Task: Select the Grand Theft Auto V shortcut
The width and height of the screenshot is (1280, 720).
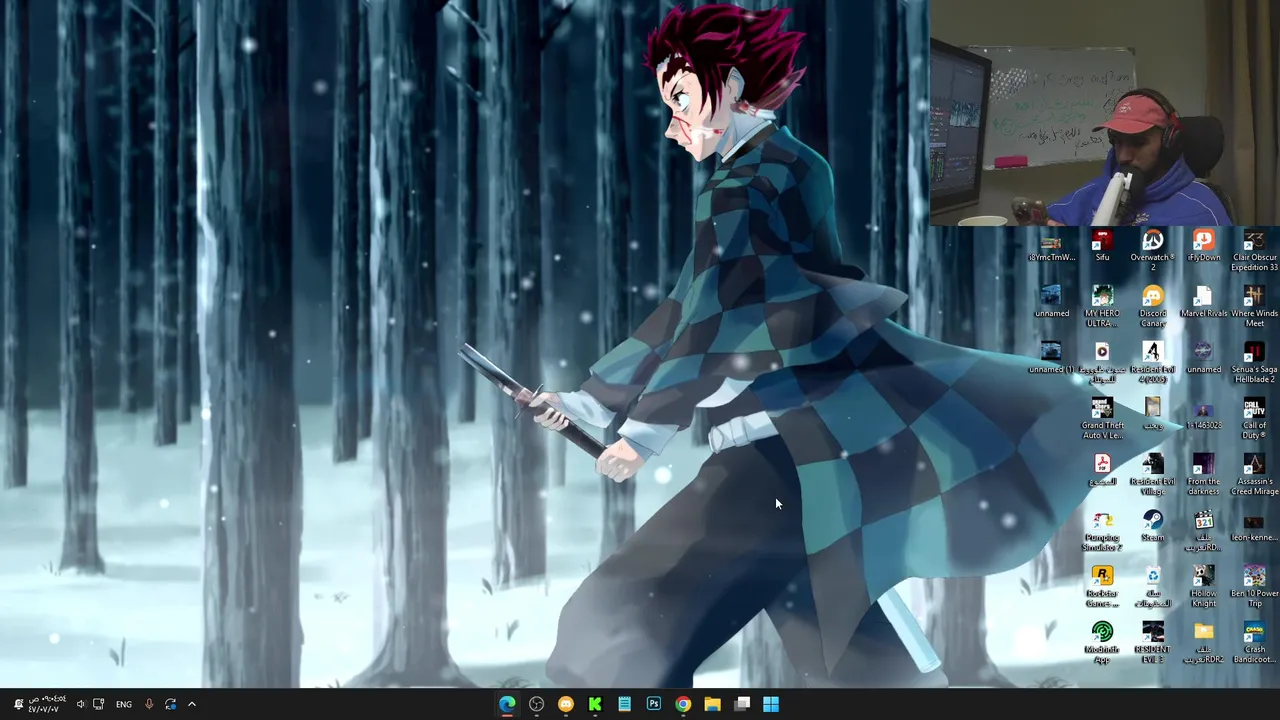Action: pyautogui.click(x=1102, y=418)
